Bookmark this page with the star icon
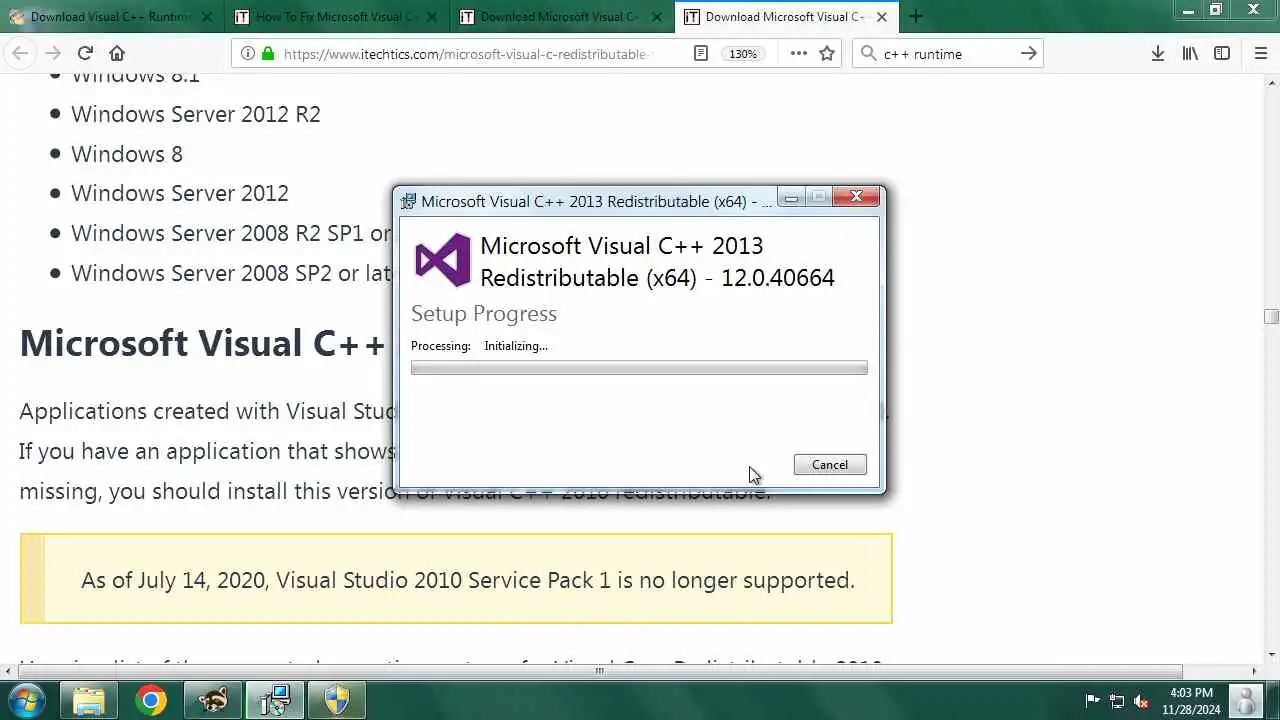1280x720 pixels. [827, 54]
